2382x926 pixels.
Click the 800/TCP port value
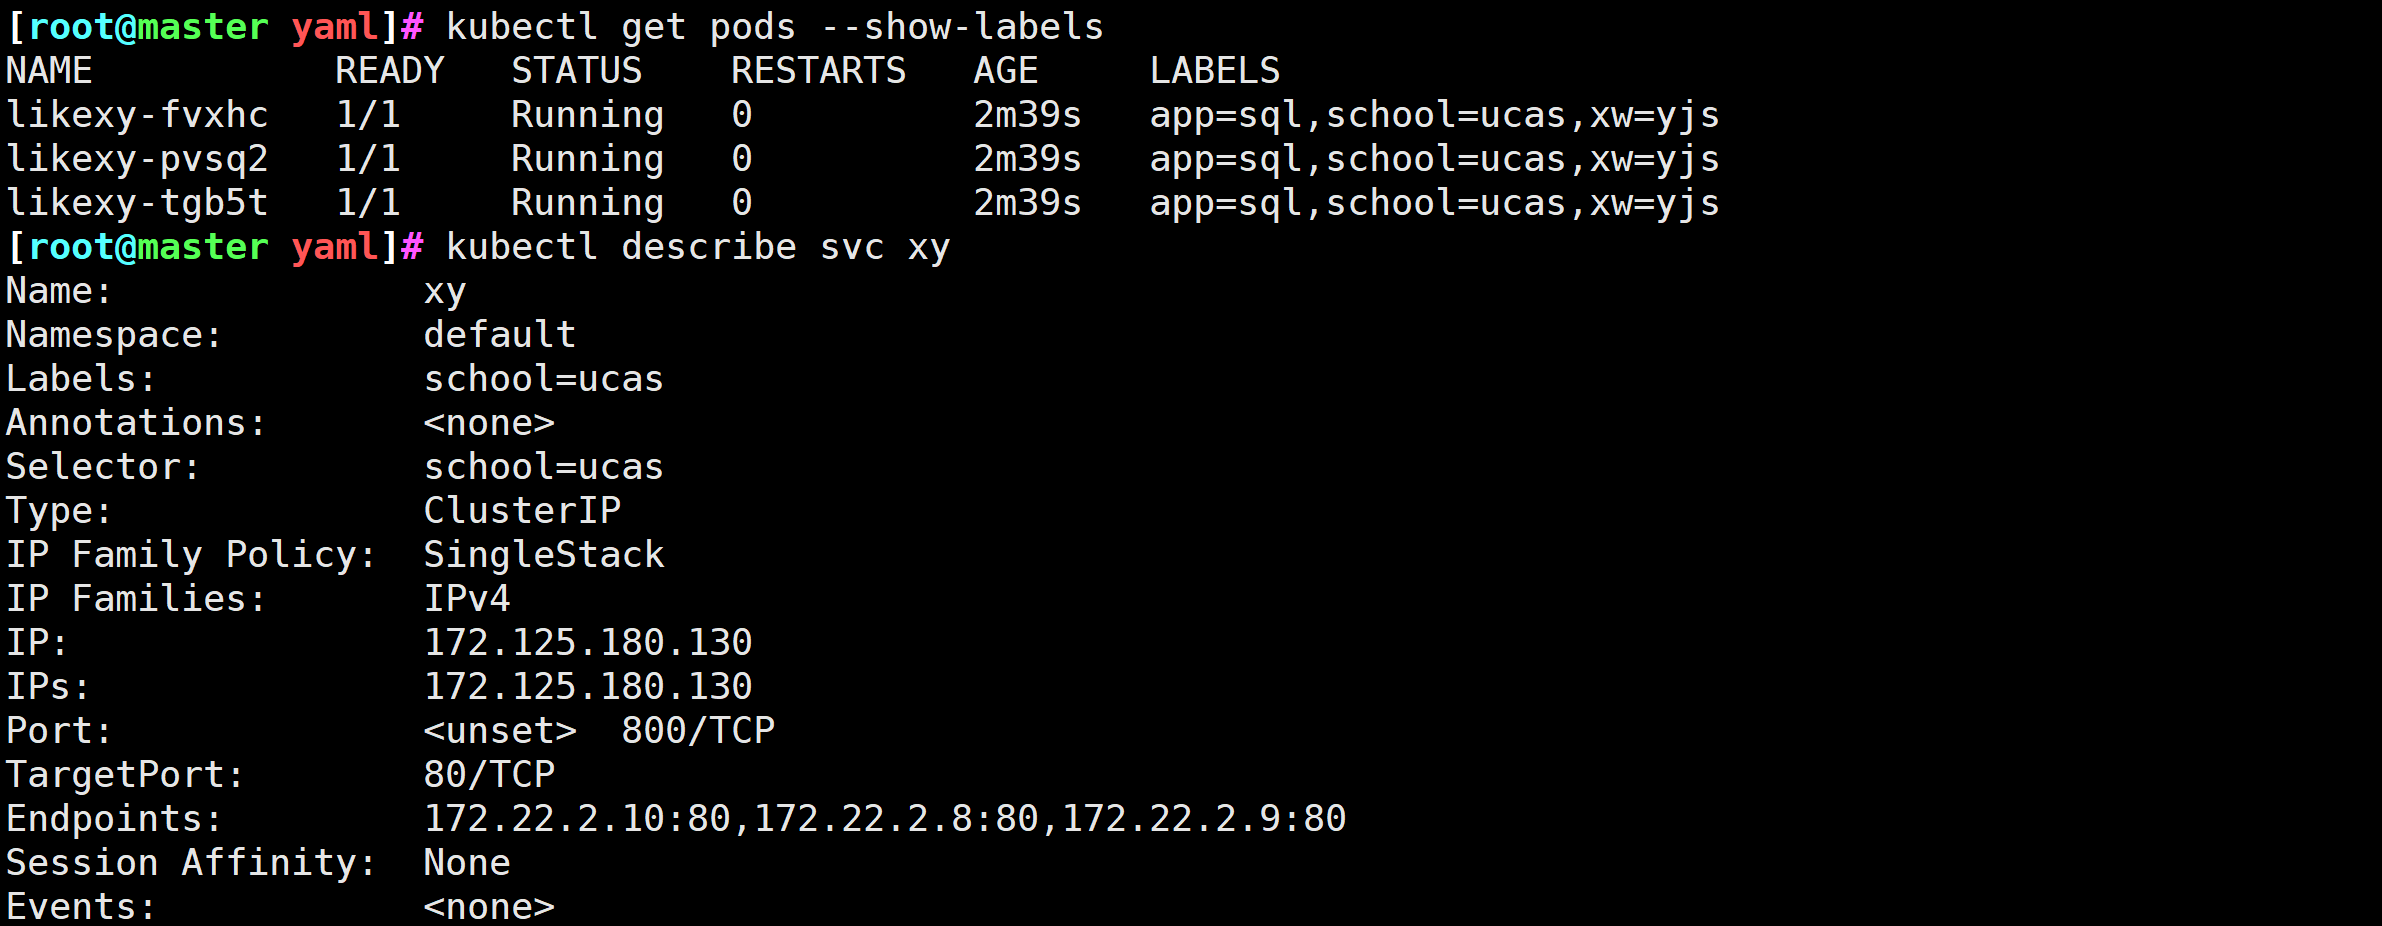tap(698, 731)
